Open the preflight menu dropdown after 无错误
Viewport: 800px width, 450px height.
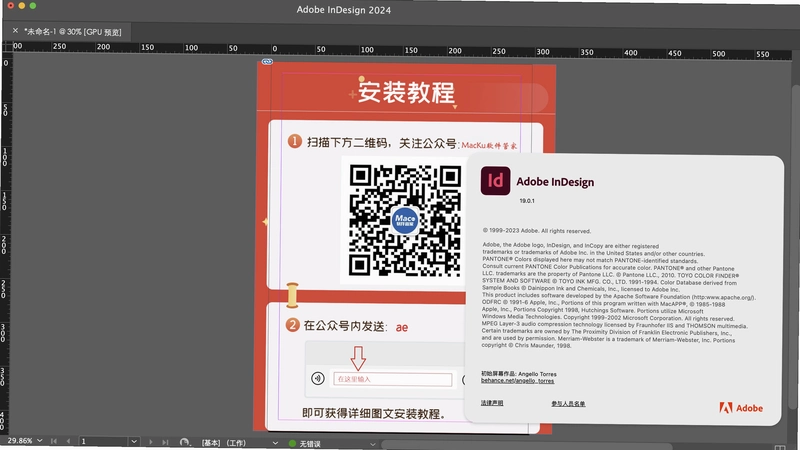point(372,444)
